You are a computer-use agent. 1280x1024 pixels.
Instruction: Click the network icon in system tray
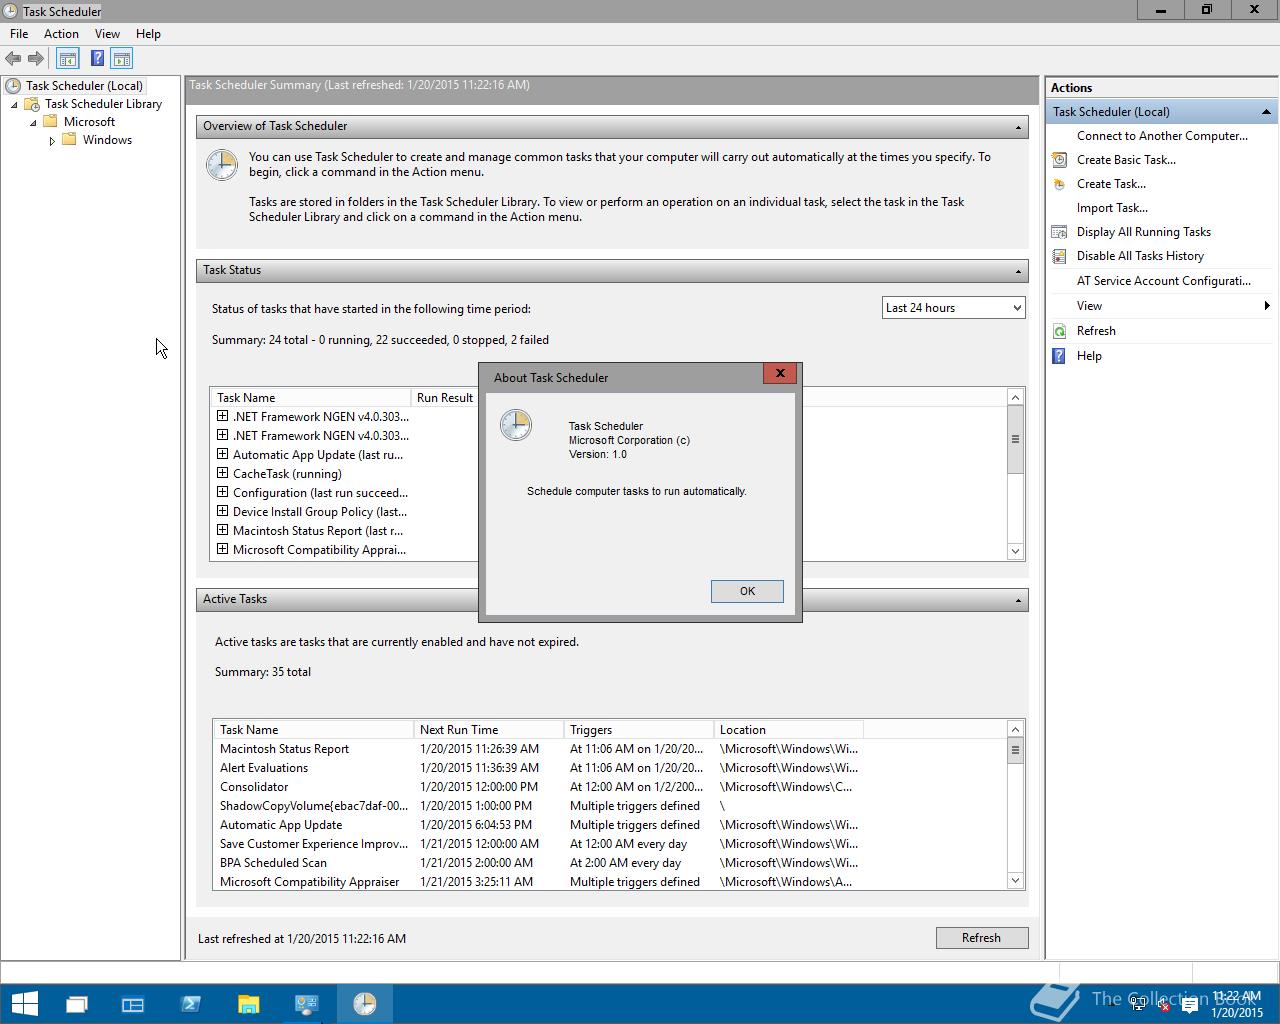[x=1139, y=1005]
